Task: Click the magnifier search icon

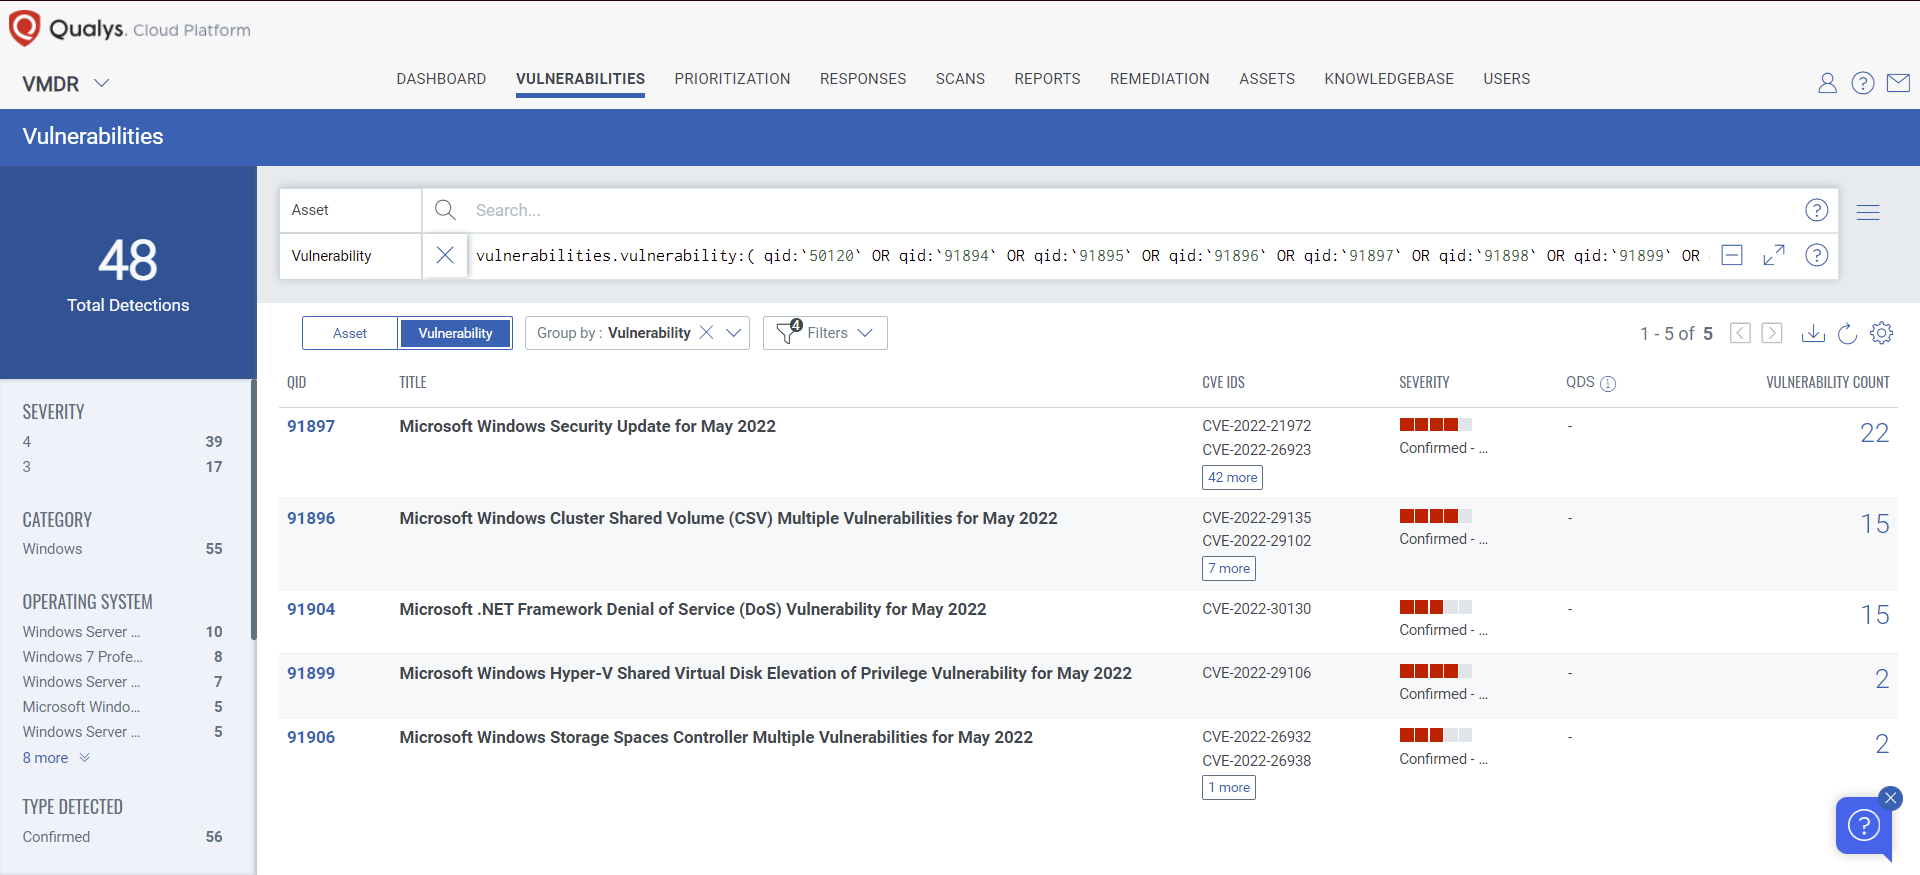Action: coord(445,210)
